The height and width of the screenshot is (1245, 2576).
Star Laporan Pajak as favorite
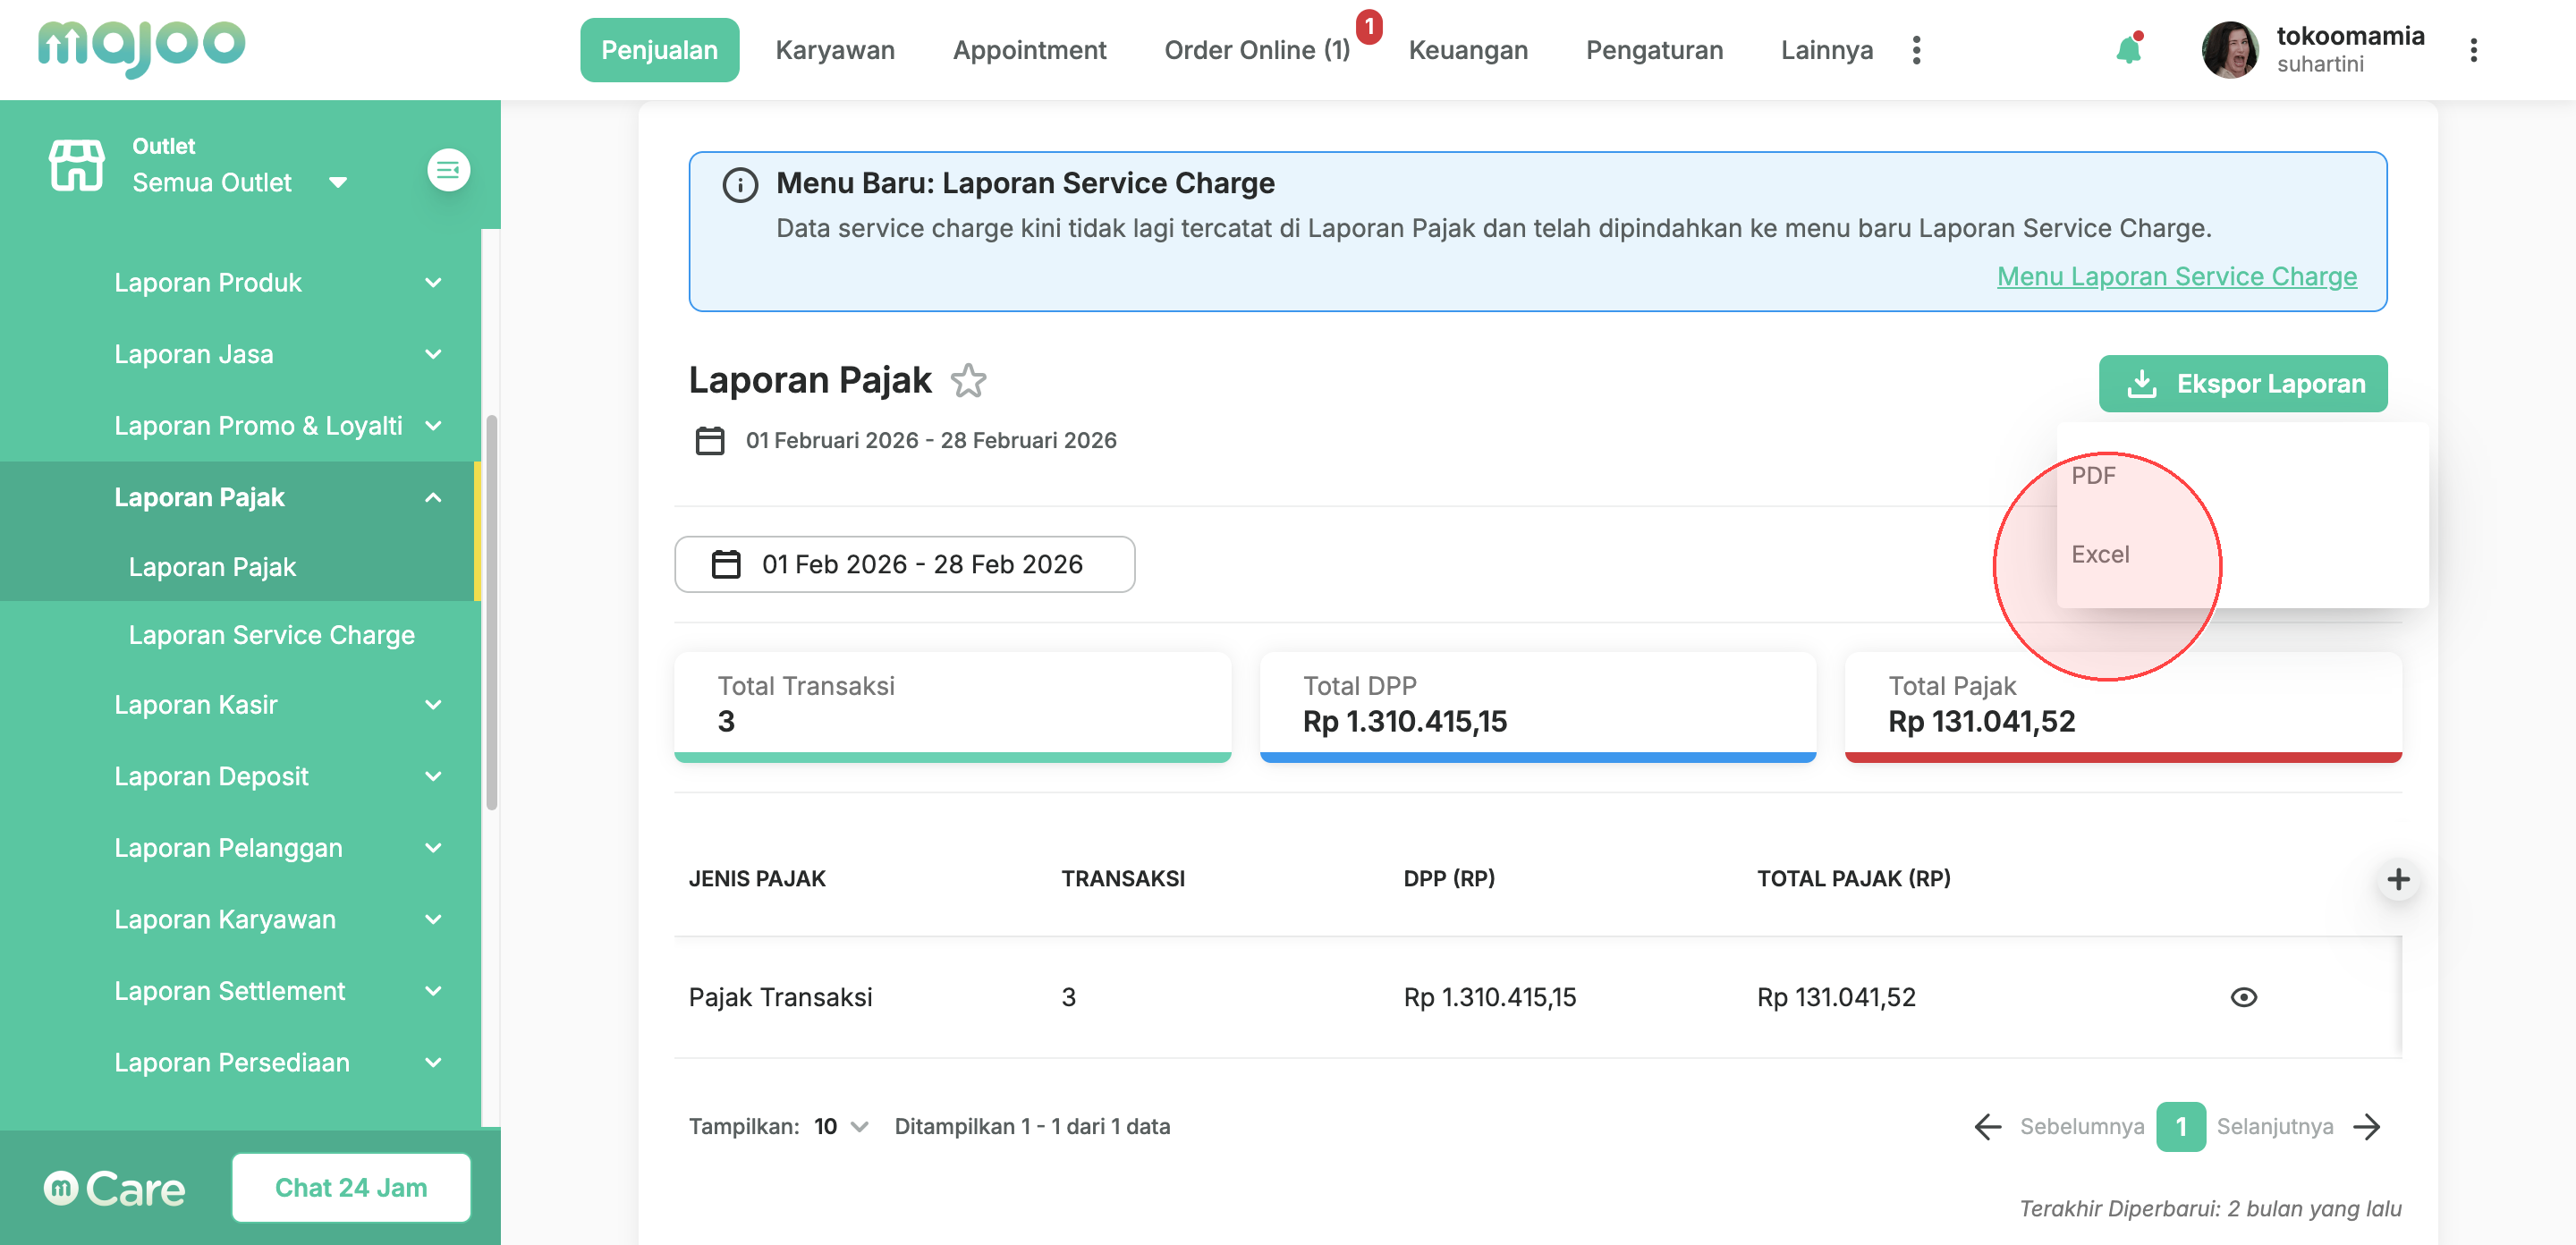[967, 381]
